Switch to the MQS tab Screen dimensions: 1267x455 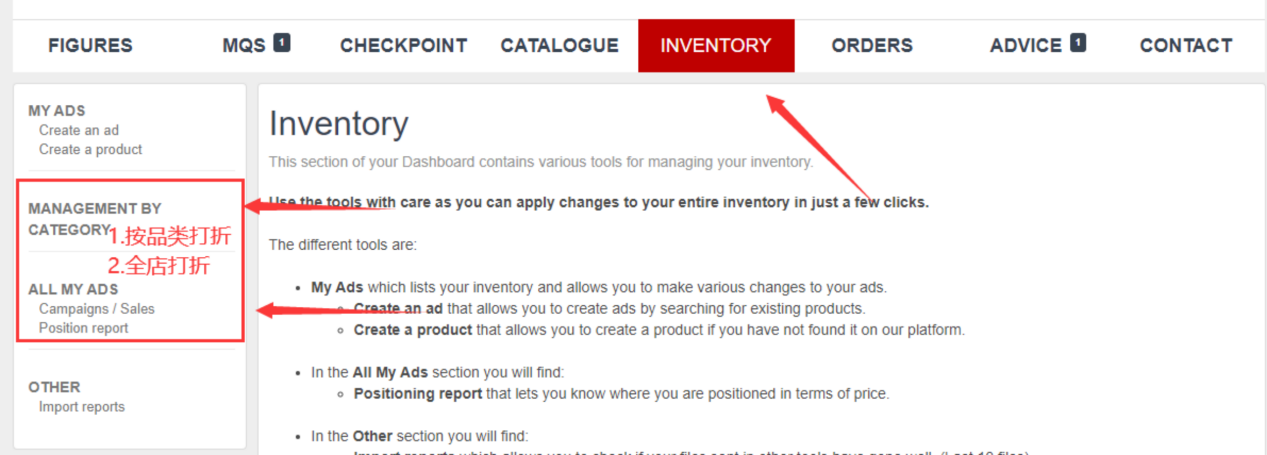point(244,45)
